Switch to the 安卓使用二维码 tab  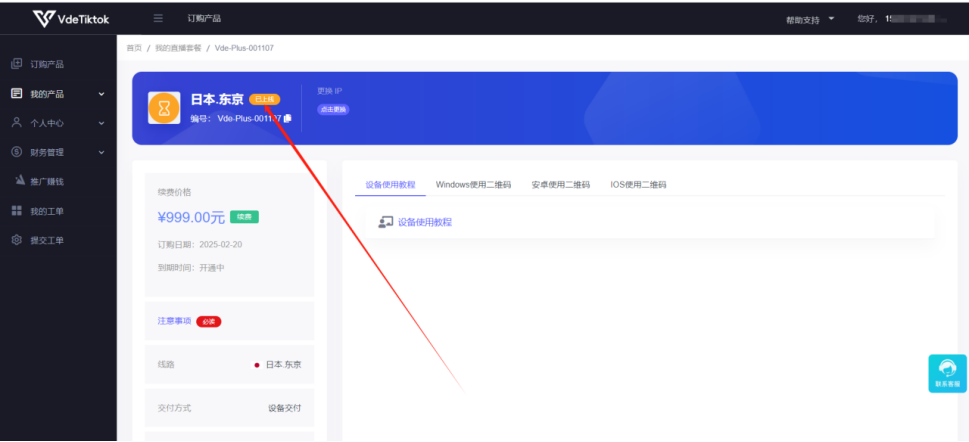[560, 185]
